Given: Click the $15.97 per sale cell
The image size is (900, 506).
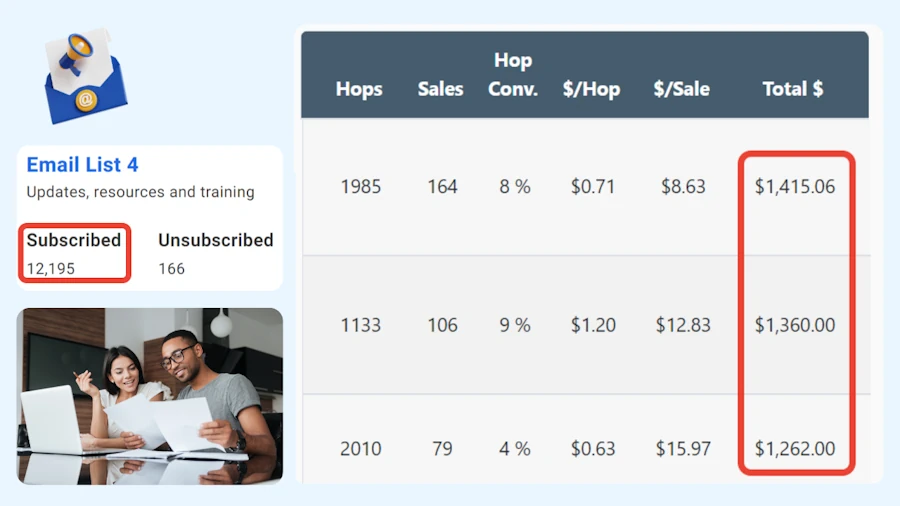Looking at the screenshot, I should pos(681,448).
